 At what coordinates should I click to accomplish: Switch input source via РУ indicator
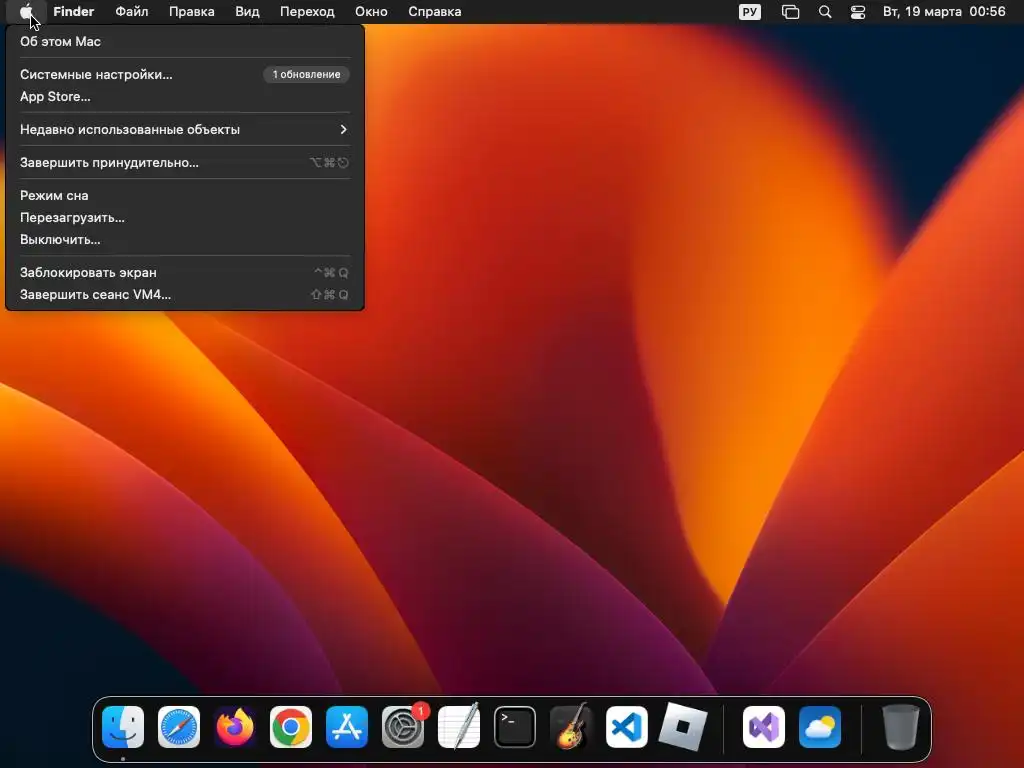[750, 12]
